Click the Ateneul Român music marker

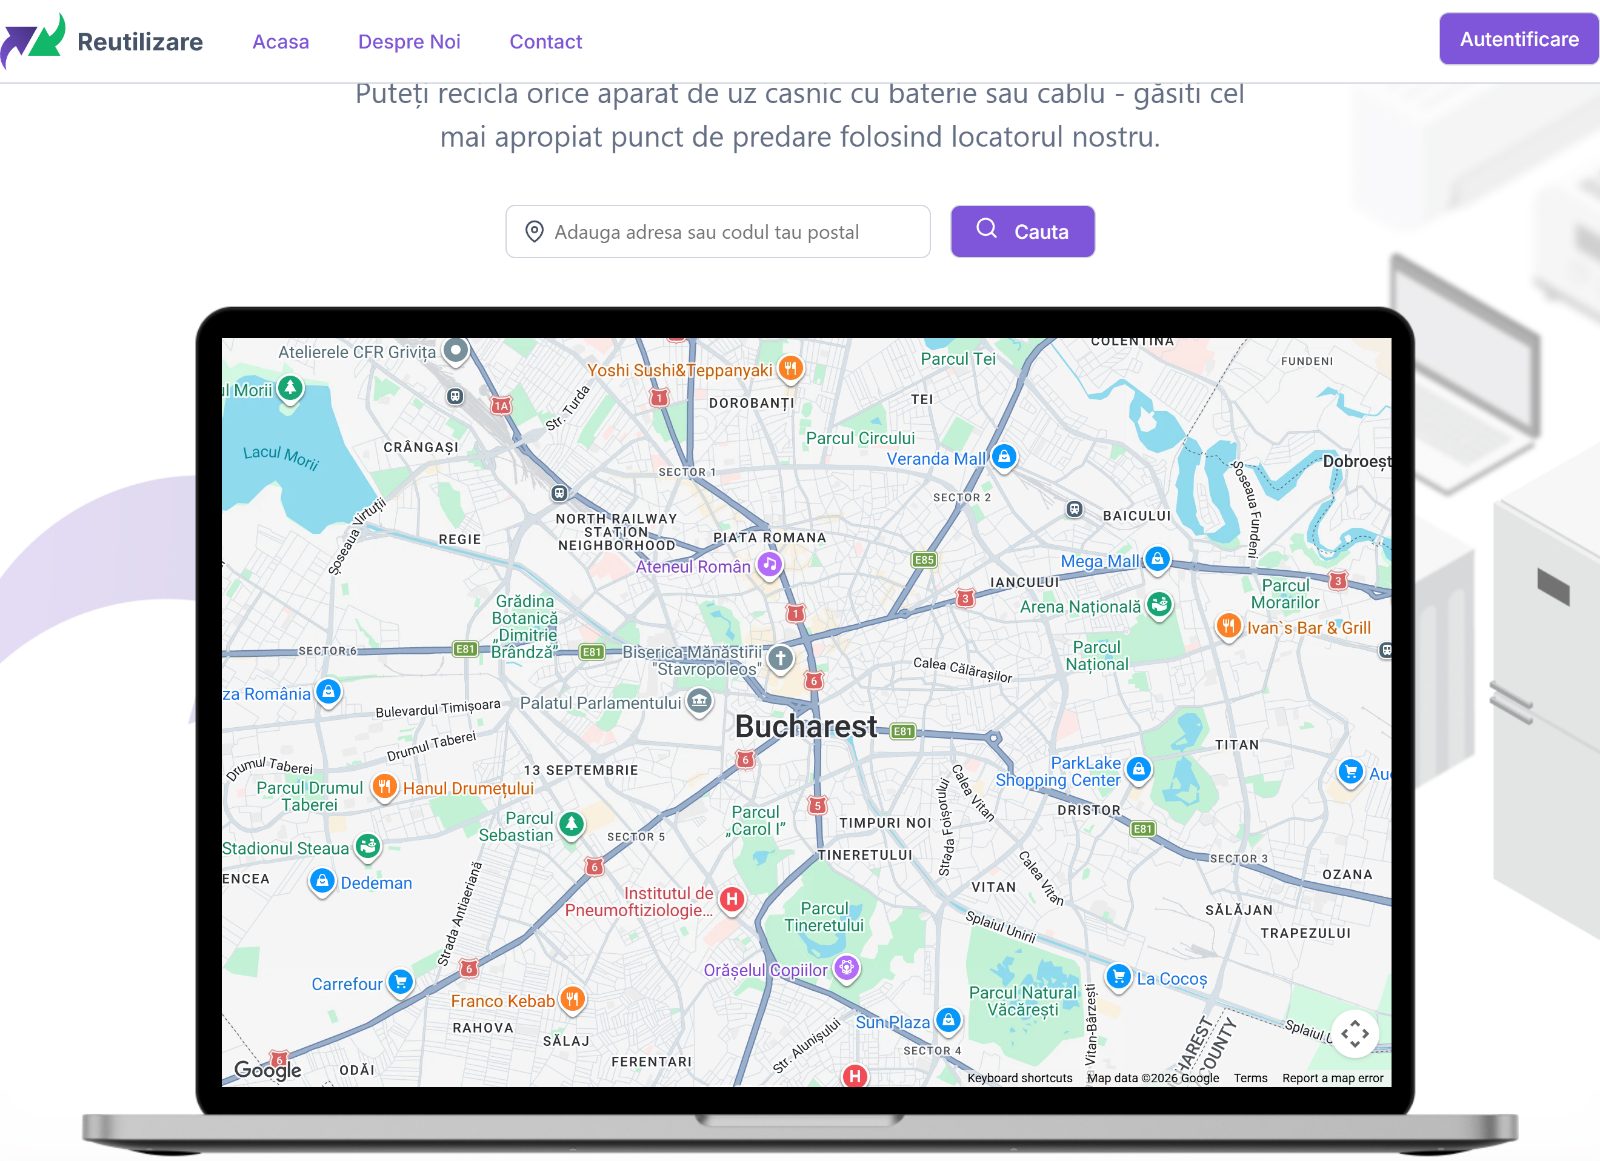coord(769,565)
